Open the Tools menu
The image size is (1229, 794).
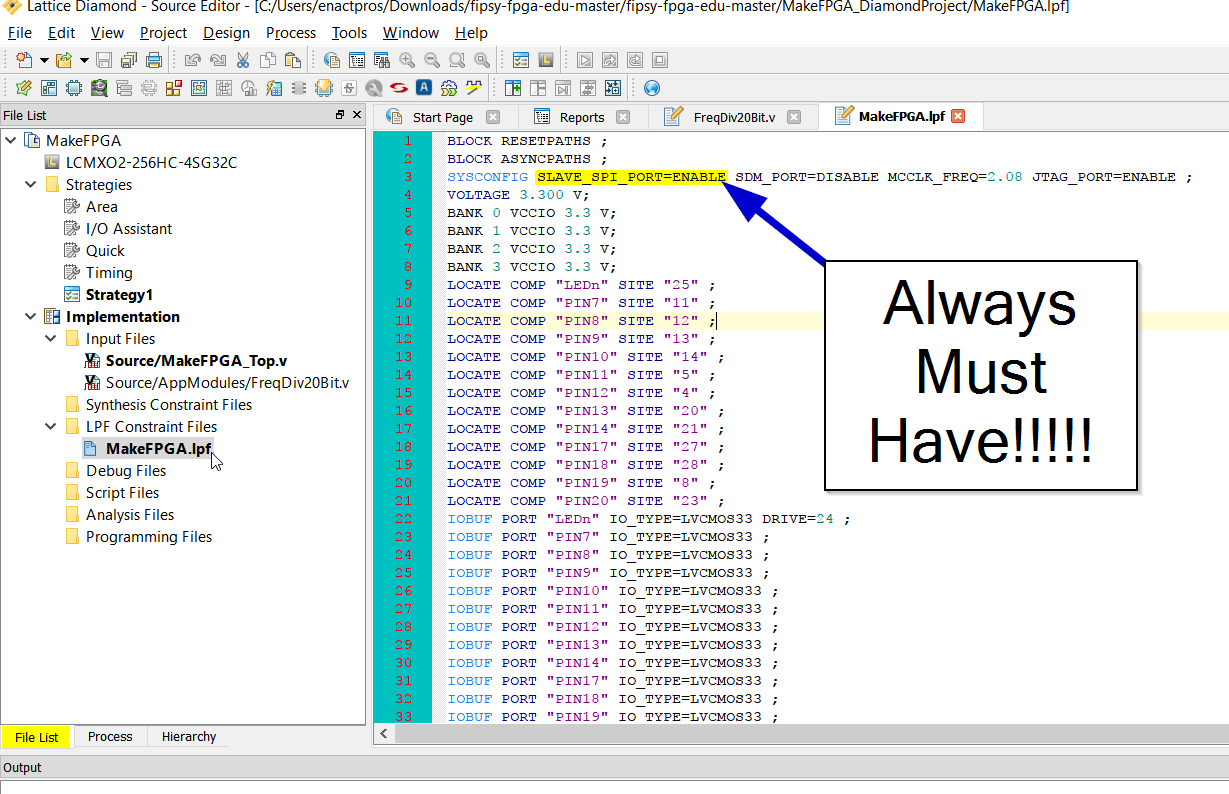pyautogui.click(x=349, y=33)
